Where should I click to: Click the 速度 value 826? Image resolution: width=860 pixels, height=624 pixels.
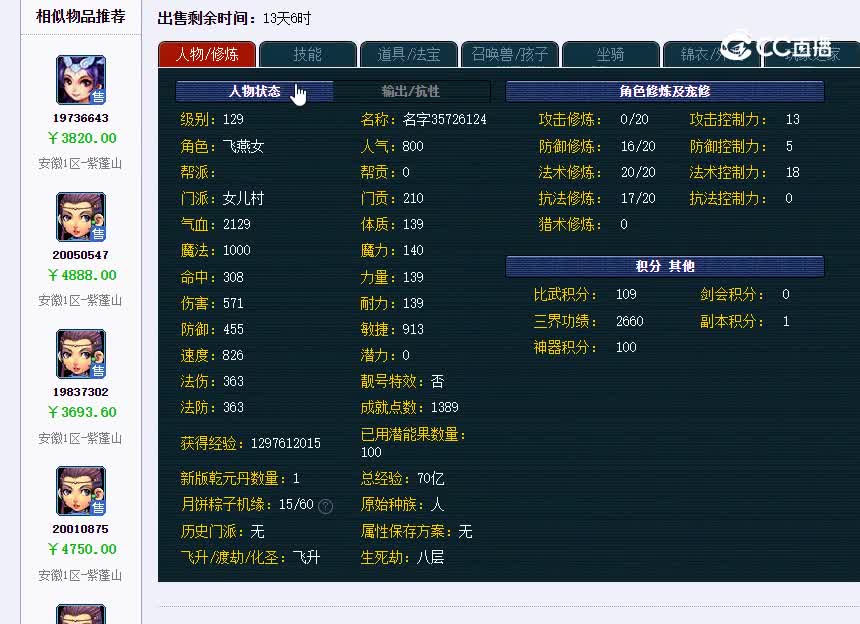click(233, 355)
